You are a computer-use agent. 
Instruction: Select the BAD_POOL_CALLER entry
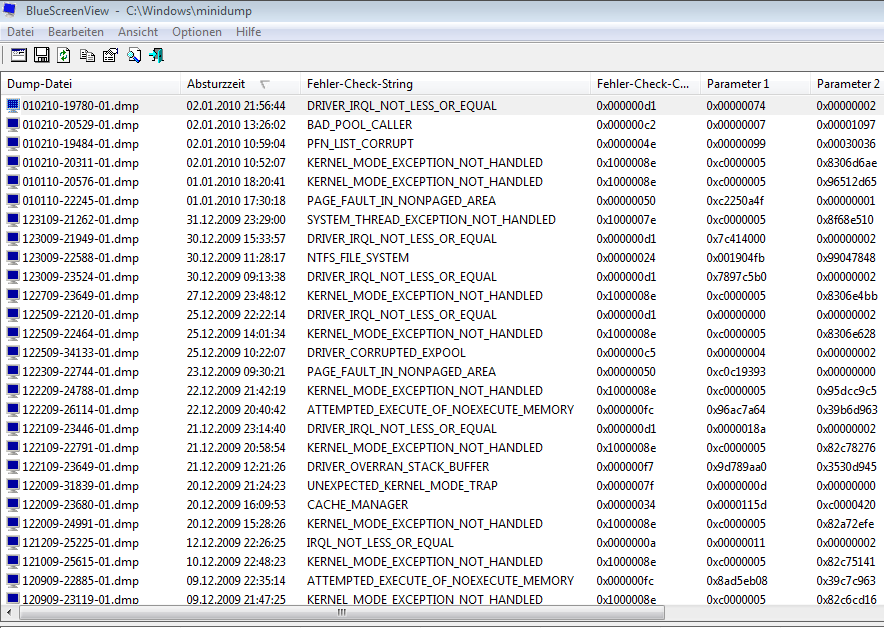click(x=359, y=125)
